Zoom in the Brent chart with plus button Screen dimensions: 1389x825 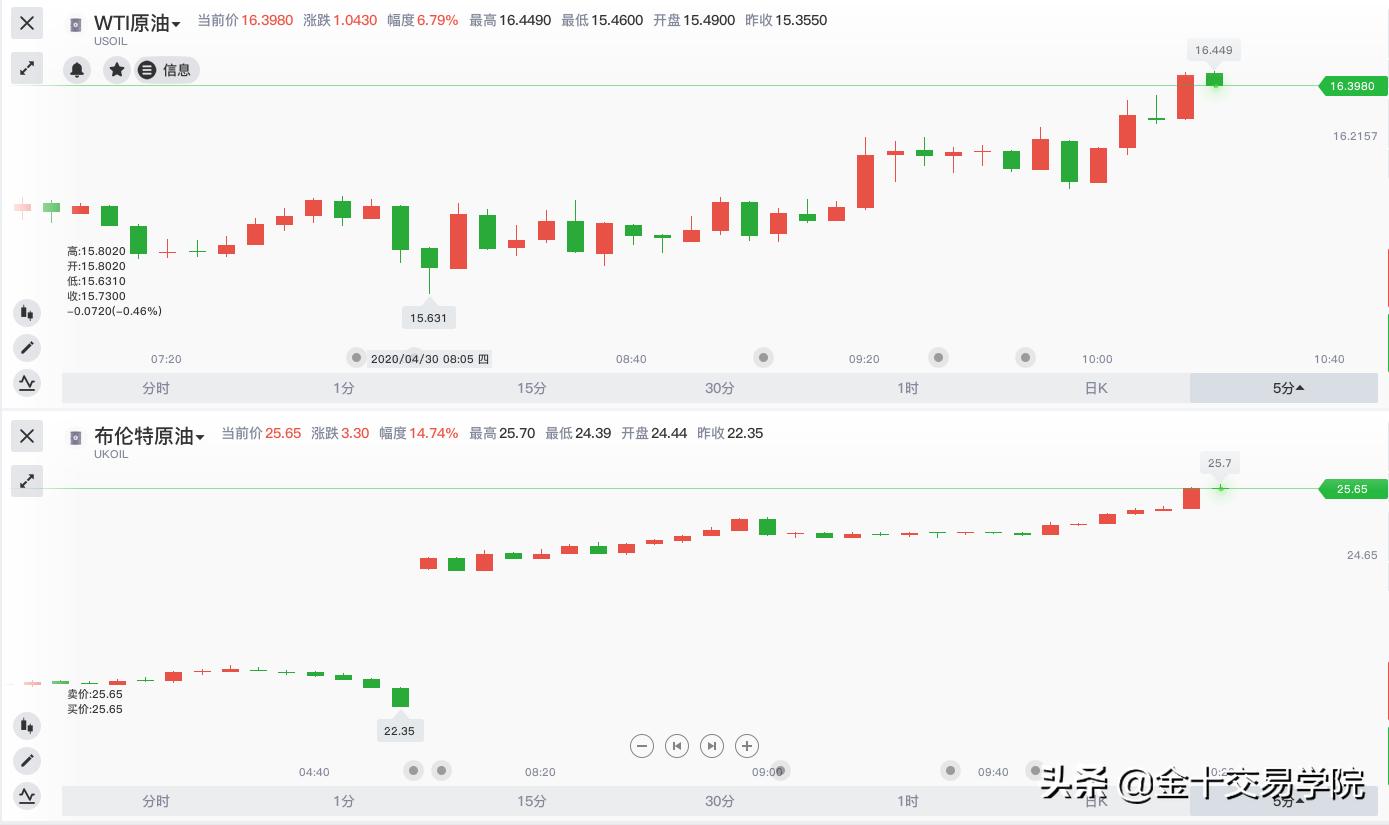coord(747,745)
